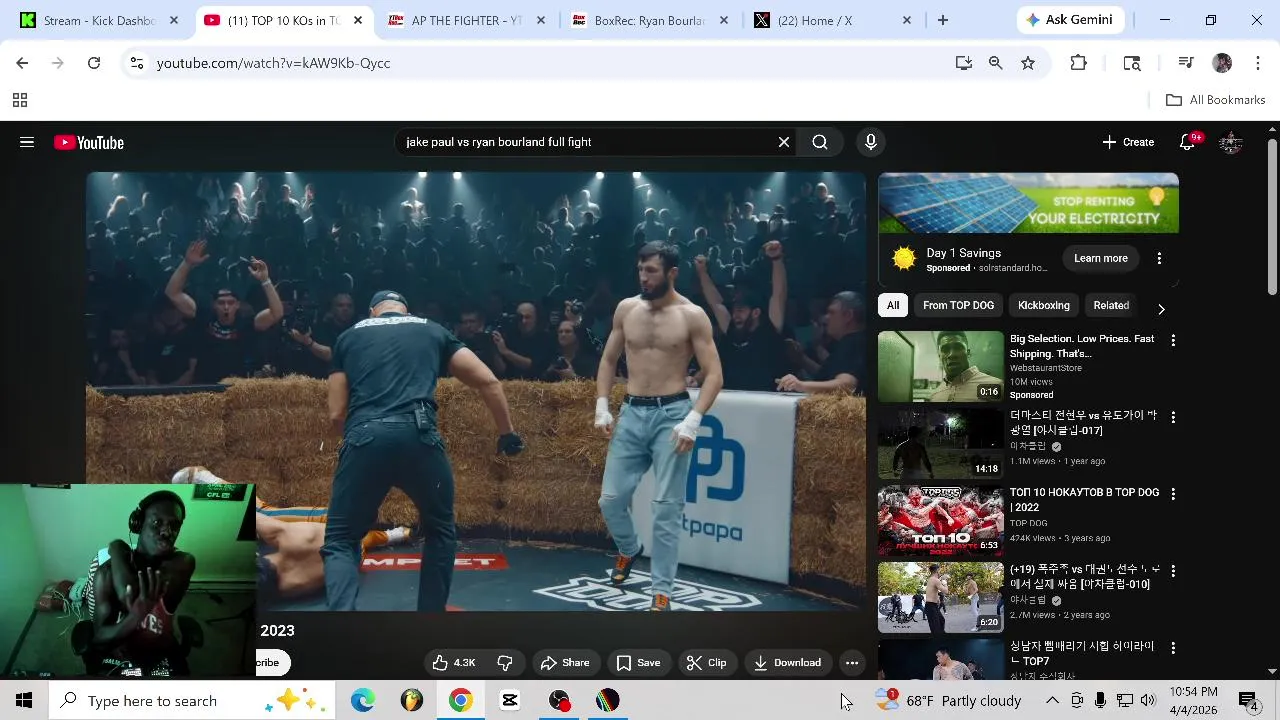Switch to AP THE FIGHTER browser tab
Viewport: 1280px width, 720px height.
(x=467, y=20)
